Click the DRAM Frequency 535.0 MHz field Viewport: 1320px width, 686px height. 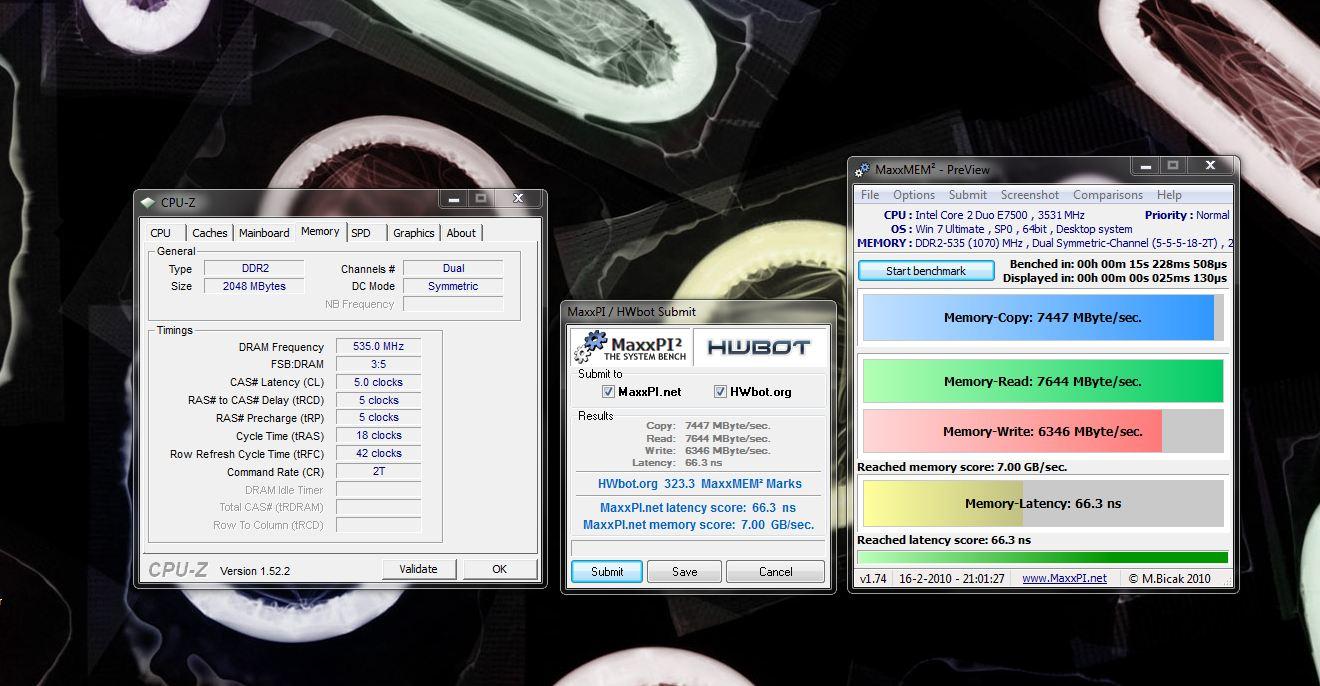click(x=378, y=347)
